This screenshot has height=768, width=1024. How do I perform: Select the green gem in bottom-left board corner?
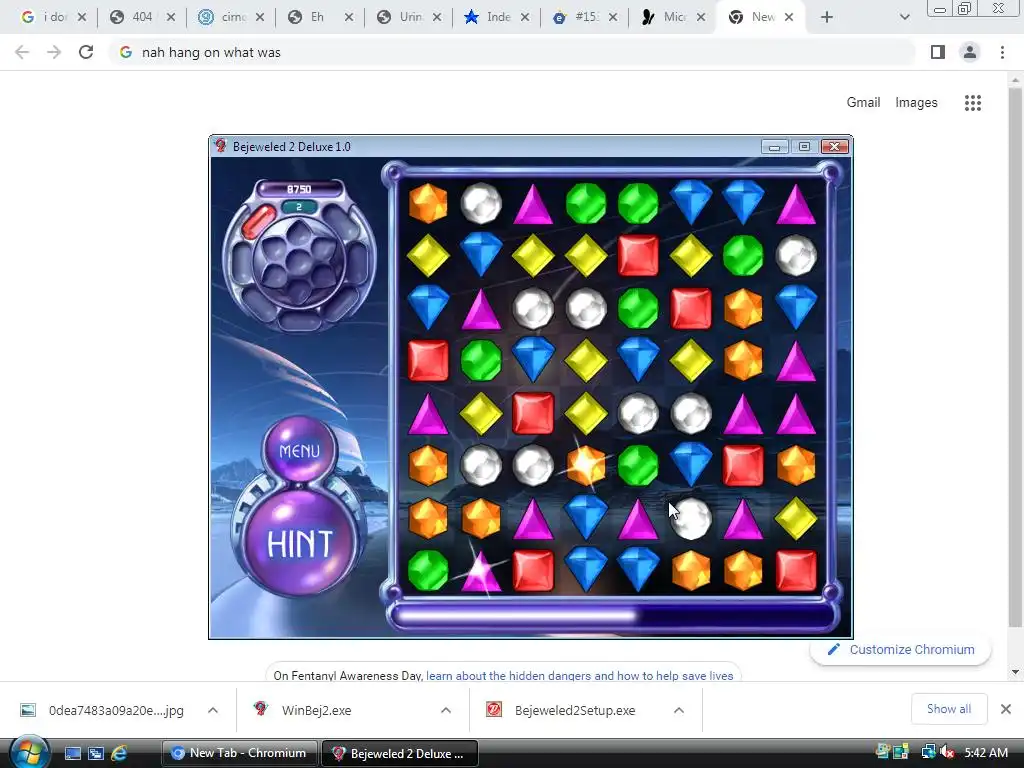coord(428,570)
